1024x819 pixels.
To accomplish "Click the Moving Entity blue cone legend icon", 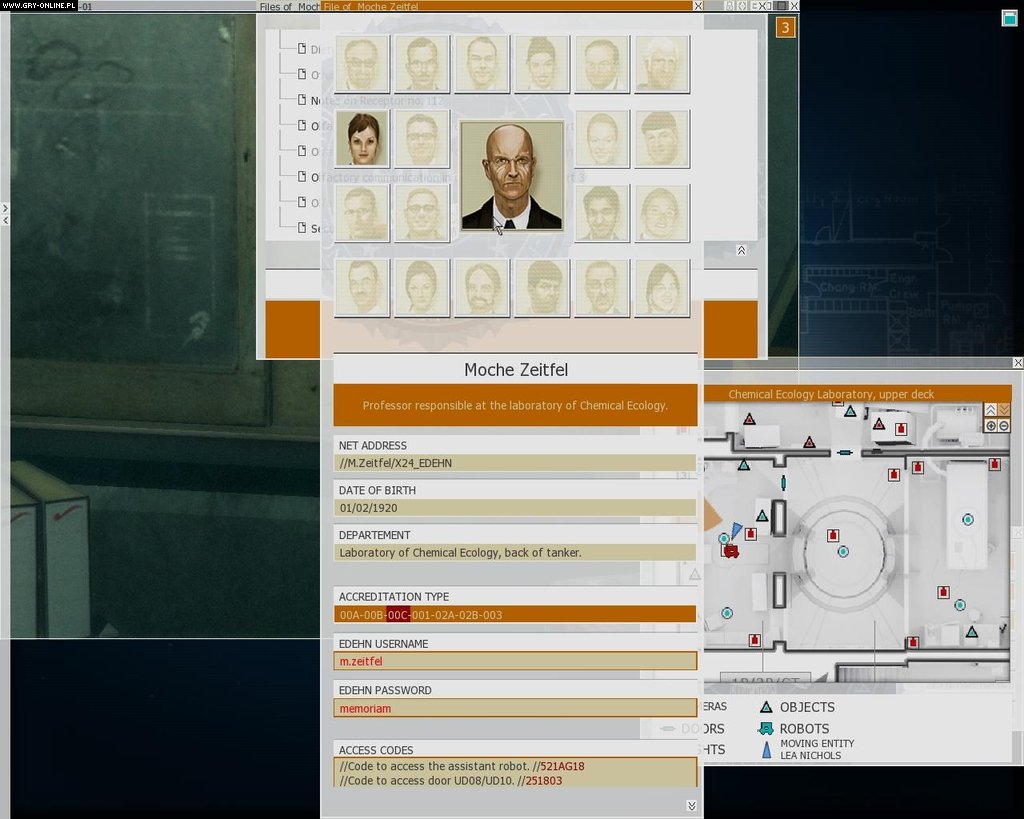I will (767, 750).
